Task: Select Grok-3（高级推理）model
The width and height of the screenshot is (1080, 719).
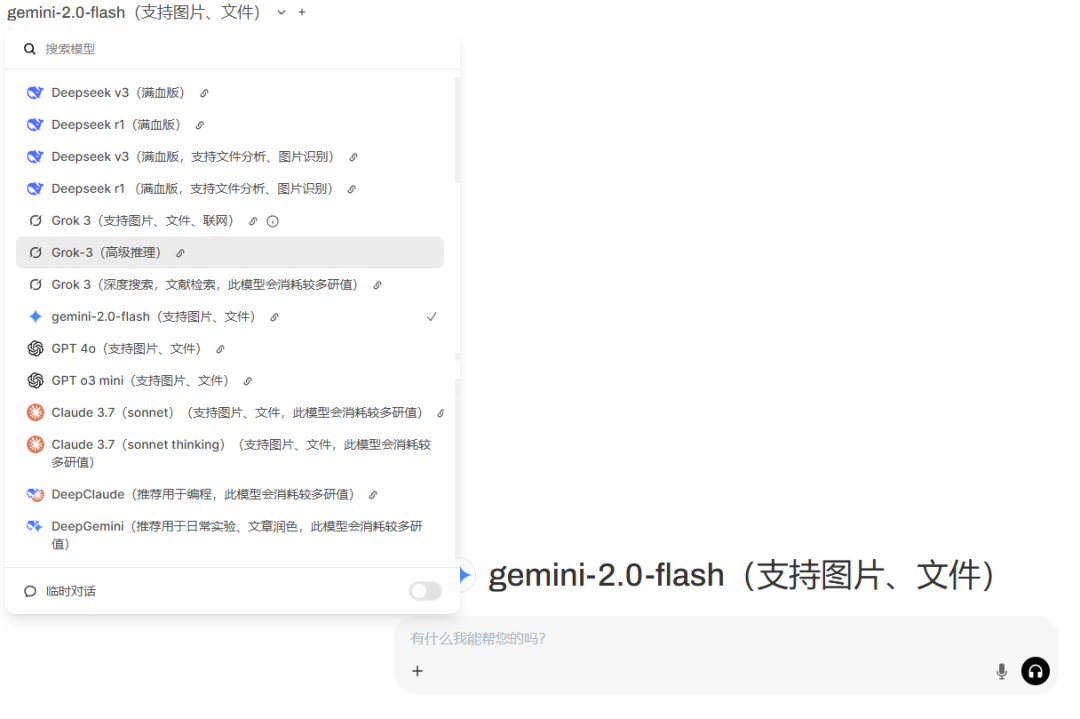Action: (229, 253)
